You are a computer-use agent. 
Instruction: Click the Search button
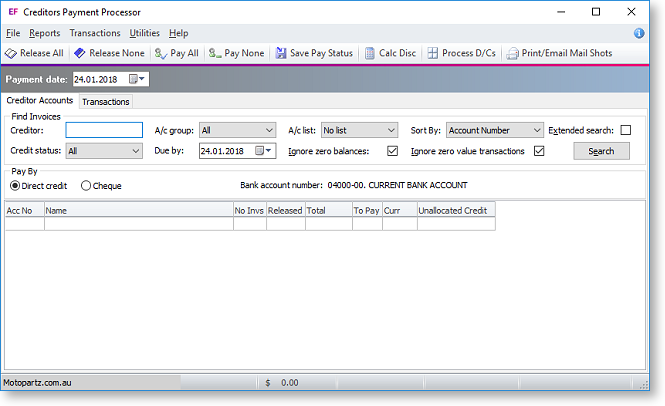tap(601, 151)
